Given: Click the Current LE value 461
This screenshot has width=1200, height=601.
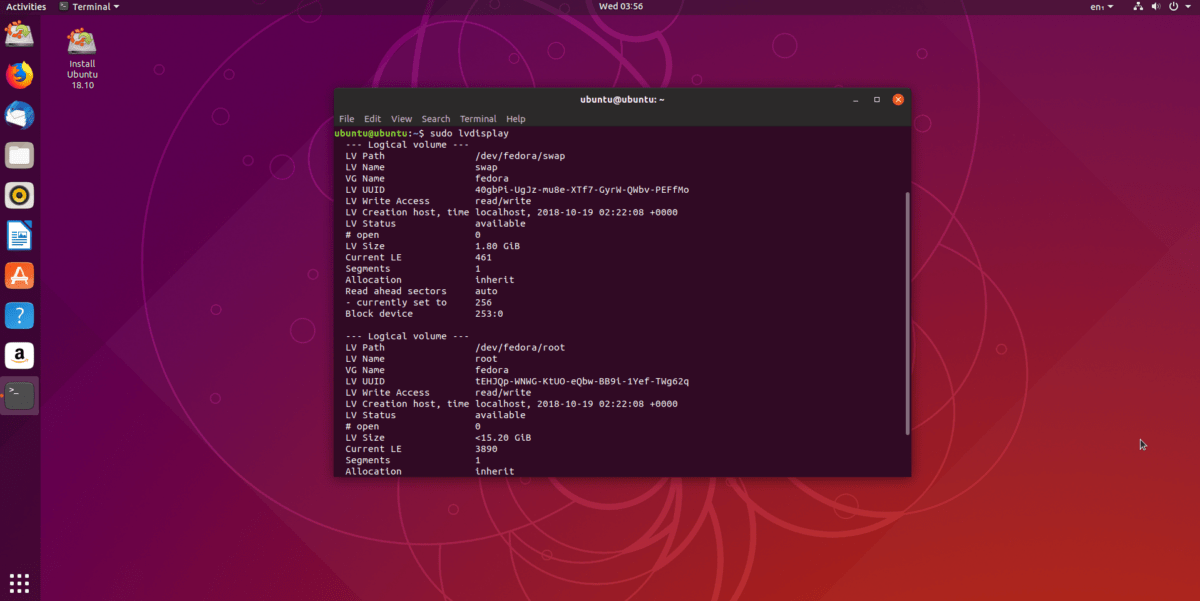Looking at the screenshot, I should point(484,257).
